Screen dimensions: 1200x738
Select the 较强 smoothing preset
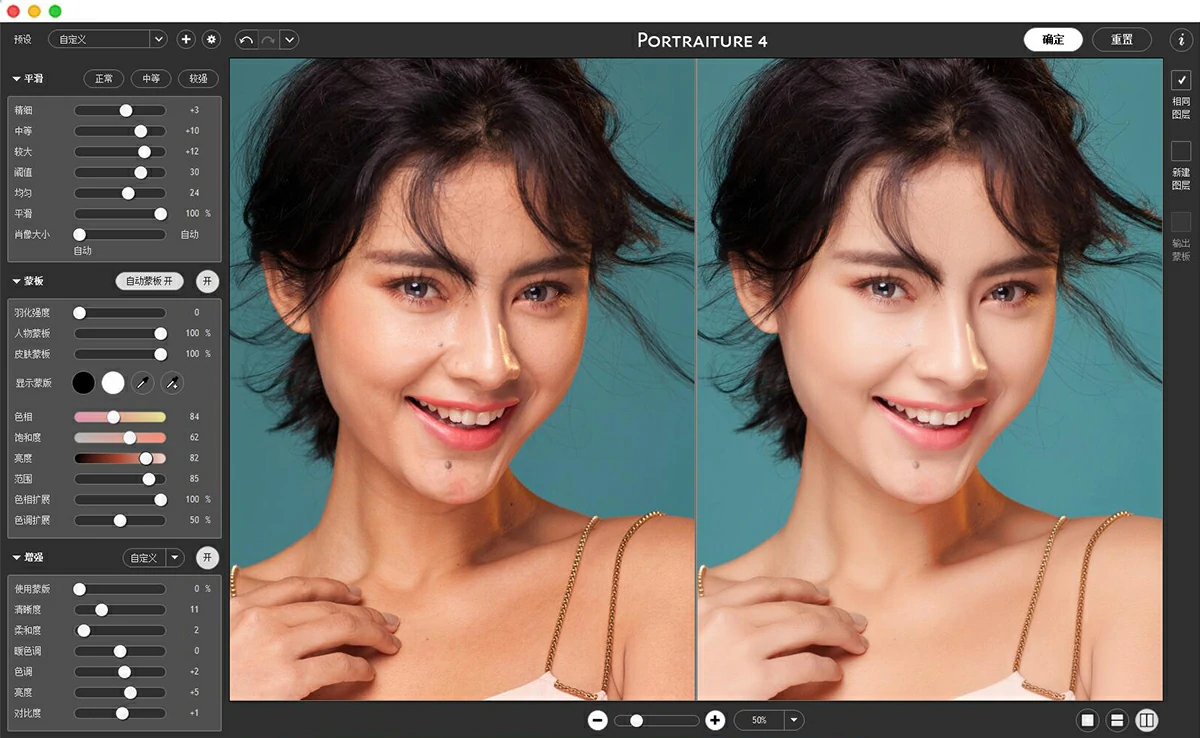coord(198,79)
